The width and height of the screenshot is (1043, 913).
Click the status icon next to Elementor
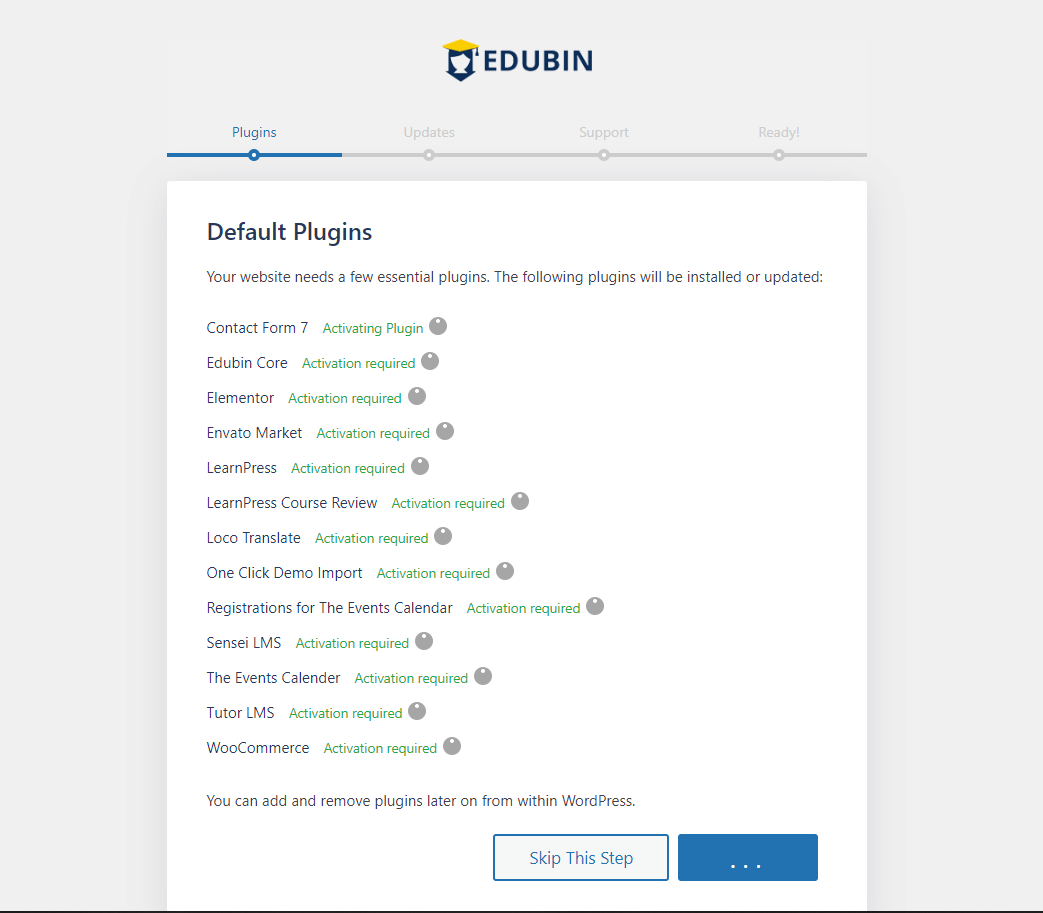coord(417,396)
